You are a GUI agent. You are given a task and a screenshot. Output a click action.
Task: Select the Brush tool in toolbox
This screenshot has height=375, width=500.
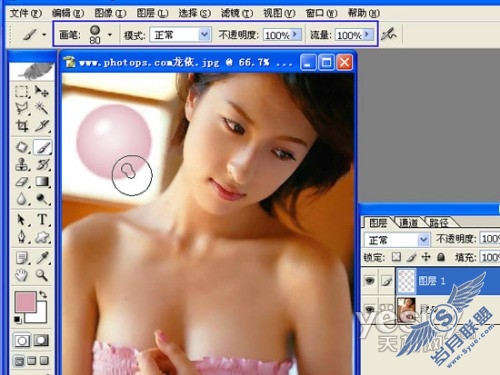43,147
